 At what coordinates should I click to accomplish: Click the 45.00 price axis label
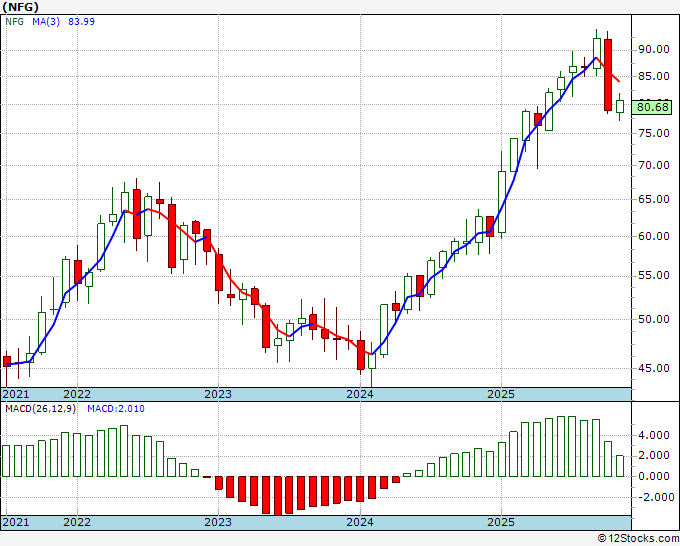pos(654,368)
